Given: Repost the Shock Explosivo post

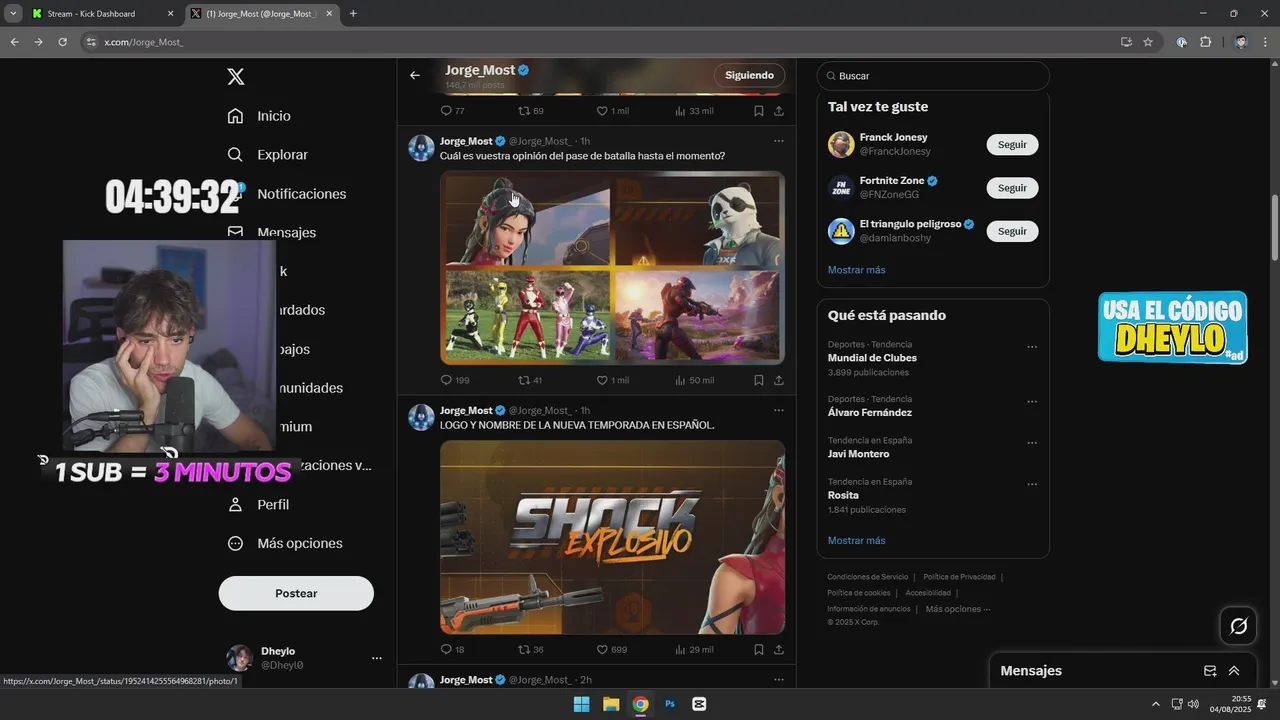Looking at the screenshot, I should [x=530, y=650].
